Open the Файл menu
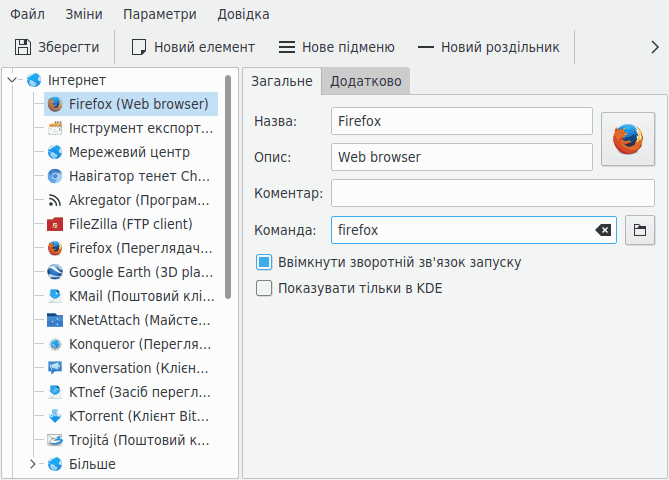The width and height of the screenshot is (669, 480). (x=27, y=15)
